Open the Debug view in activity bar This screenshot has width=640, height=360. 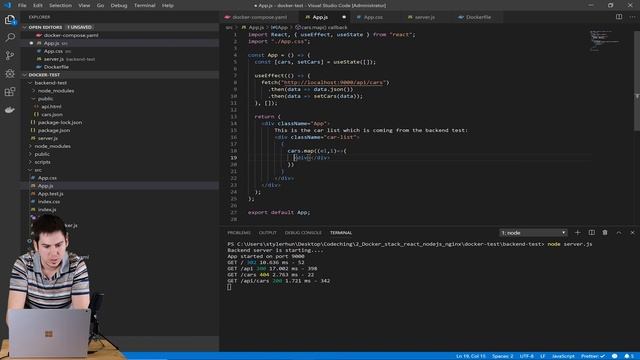click(x=10, y=73)
